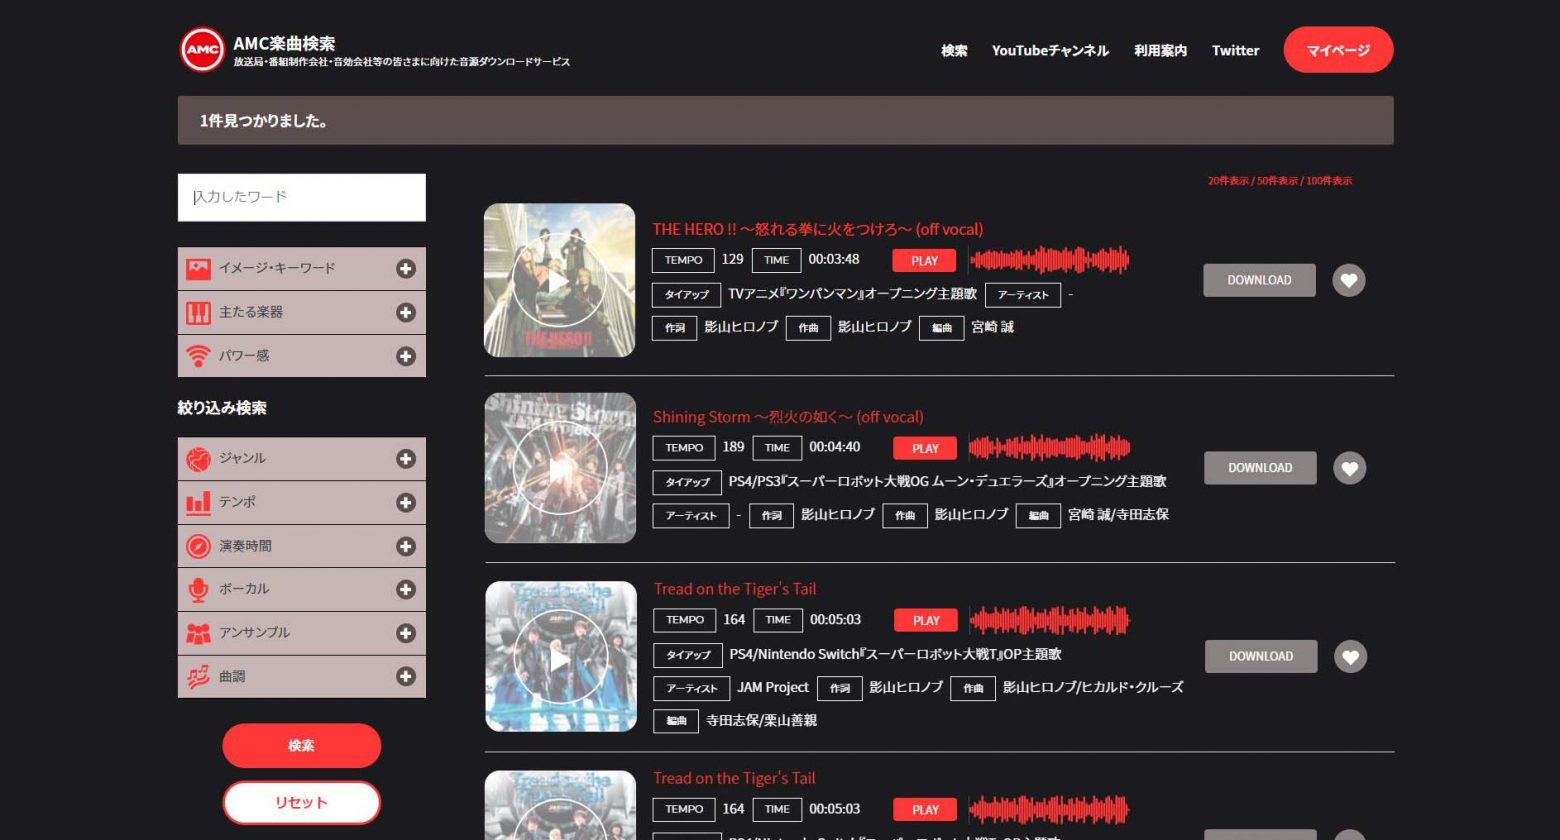Click arranger text 寺田志保/栗山善親
Image resolution: width=1560 pixels, height=840 pixels.
click(x=762, y=720)
